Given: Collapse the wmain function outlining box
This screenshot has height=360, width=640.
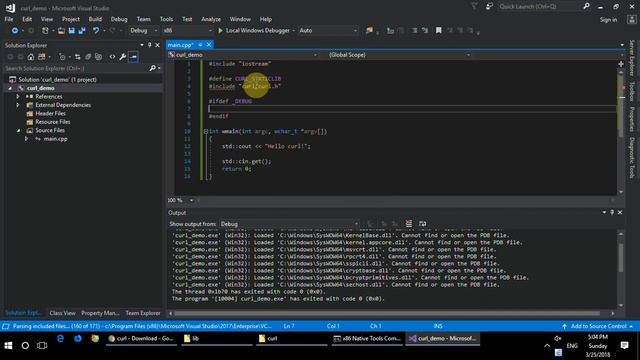Looking at the screenshot, I should 206,131.
